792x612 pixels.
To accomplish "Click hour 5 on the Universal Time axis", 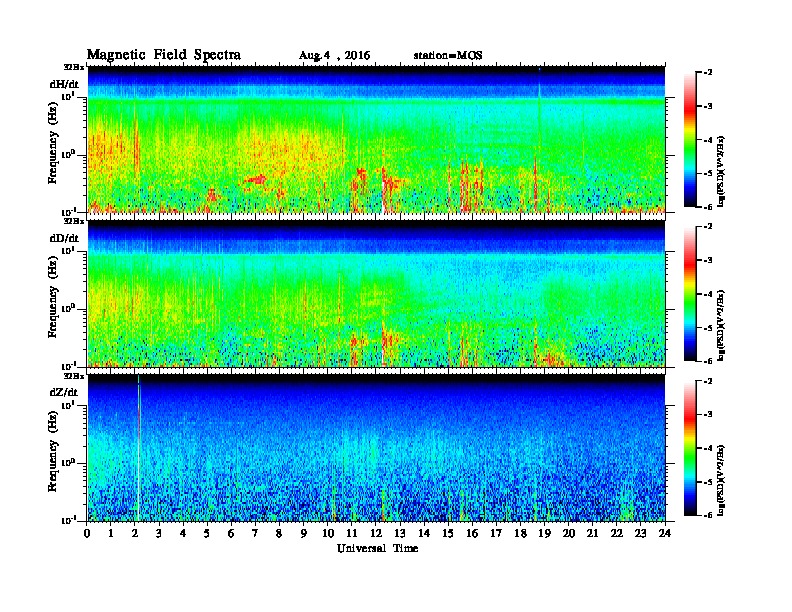I will 207,534.
